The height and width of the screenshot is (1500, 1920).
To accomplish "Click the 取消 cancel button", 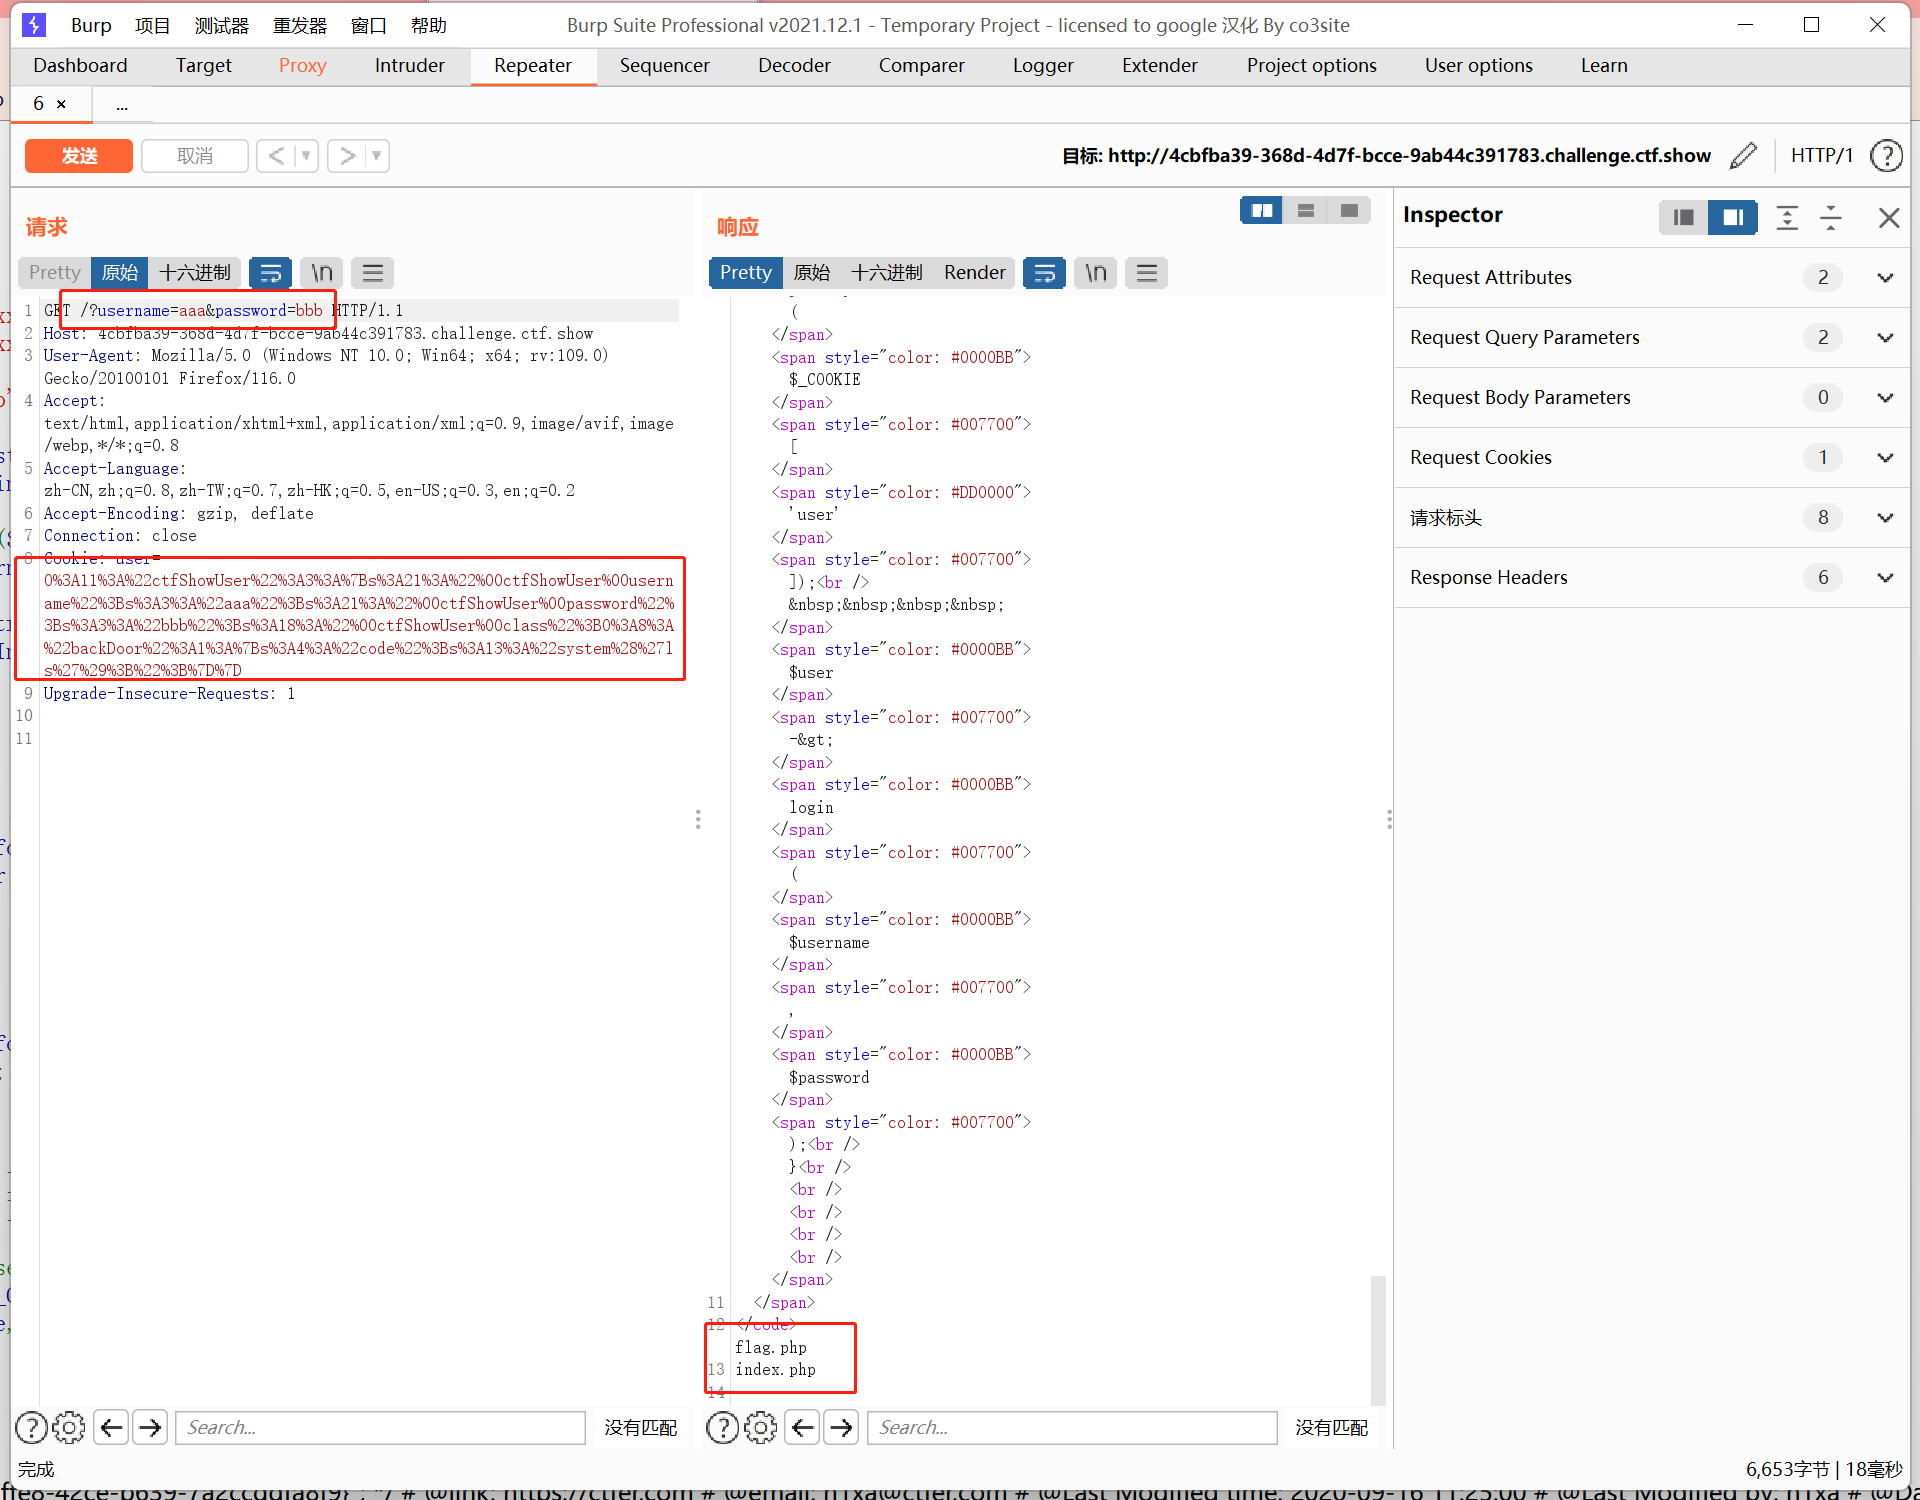I will click(x=195, y=156).
